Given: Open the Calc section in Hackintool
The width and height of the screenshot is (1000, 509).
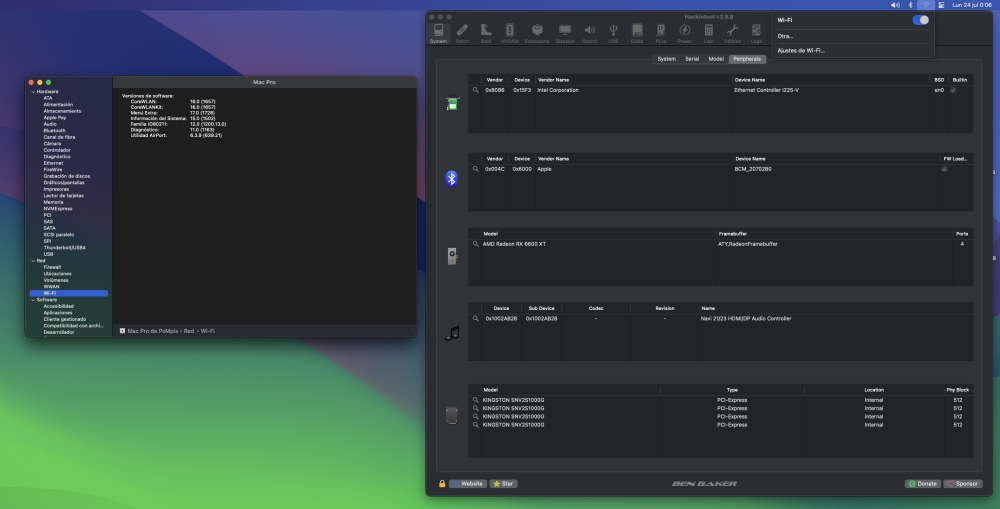Looking at the screenshot, I should pos(709,34).
